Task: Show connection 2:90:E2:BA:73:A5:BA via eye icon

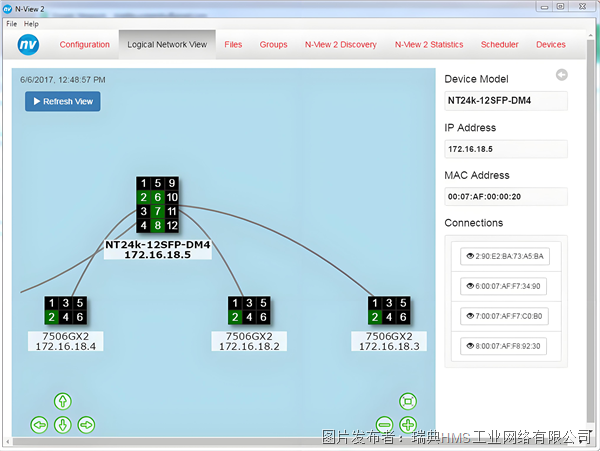Action: (470, 256)
